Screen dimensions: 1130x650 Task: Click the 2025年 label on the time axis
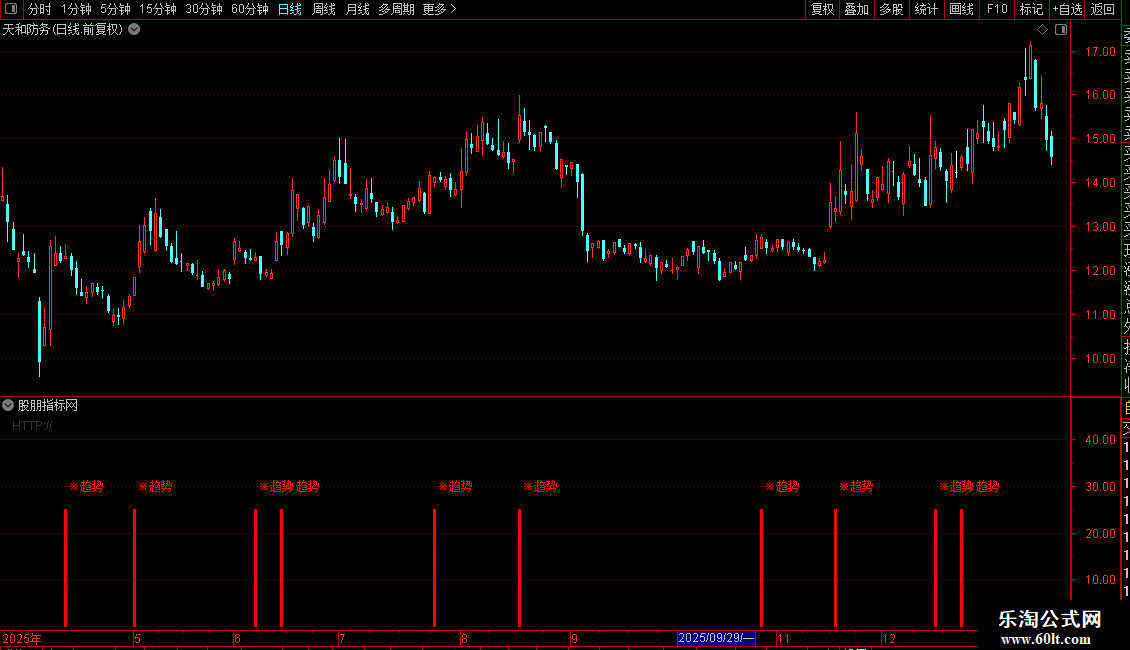pyautogui.click(x=22, y=638)
